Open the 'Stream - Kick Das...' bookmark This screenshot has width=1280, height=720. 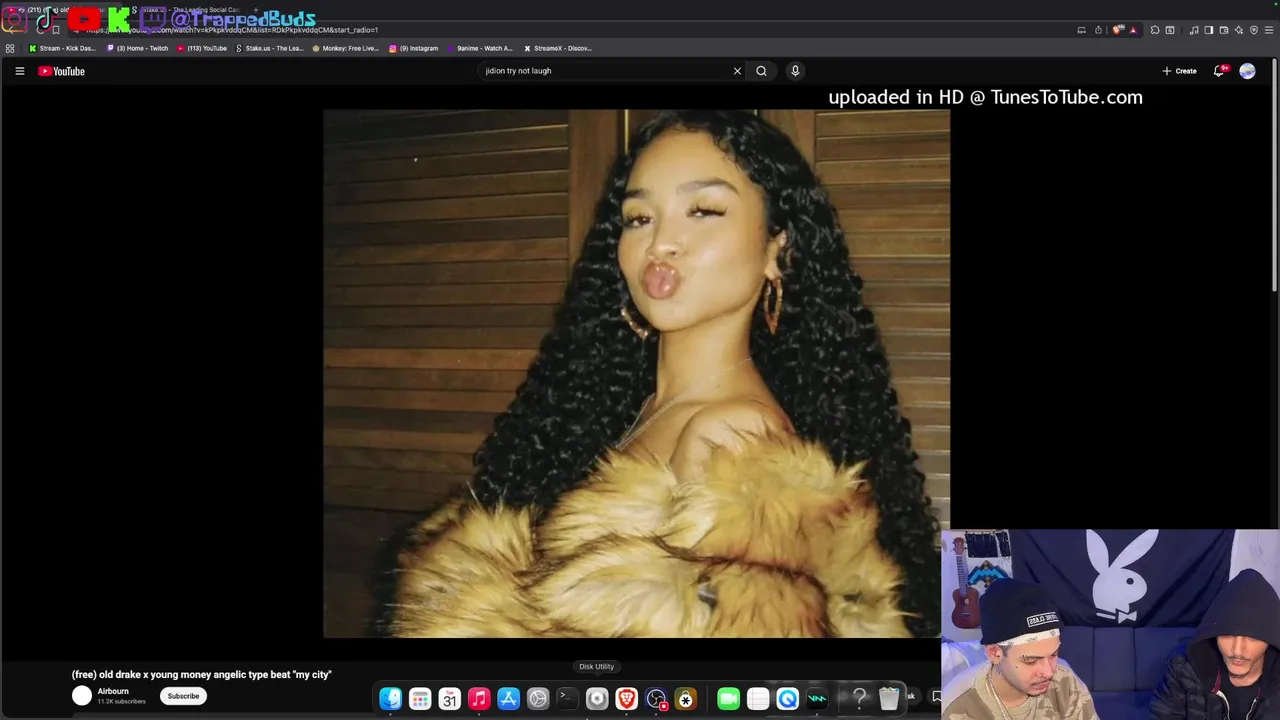(62, 48)
